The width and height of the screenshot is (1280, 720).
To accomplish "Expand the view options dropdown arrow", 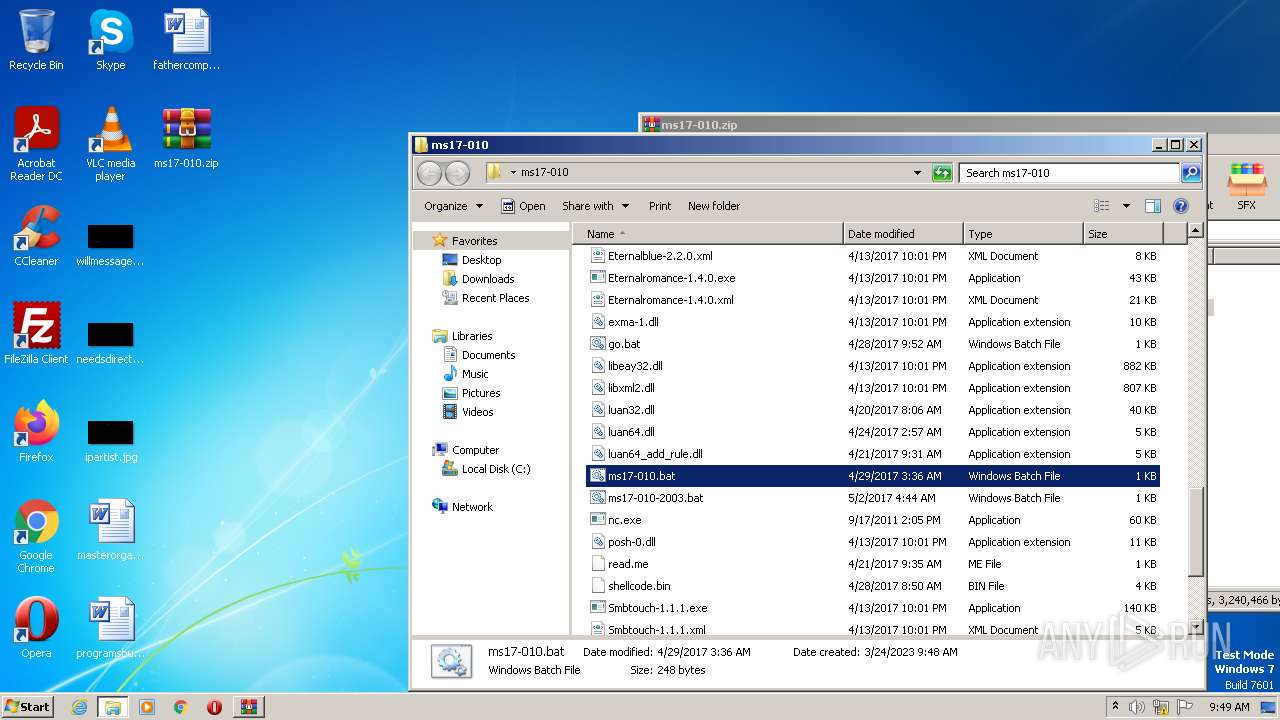I will [1126, 206].
